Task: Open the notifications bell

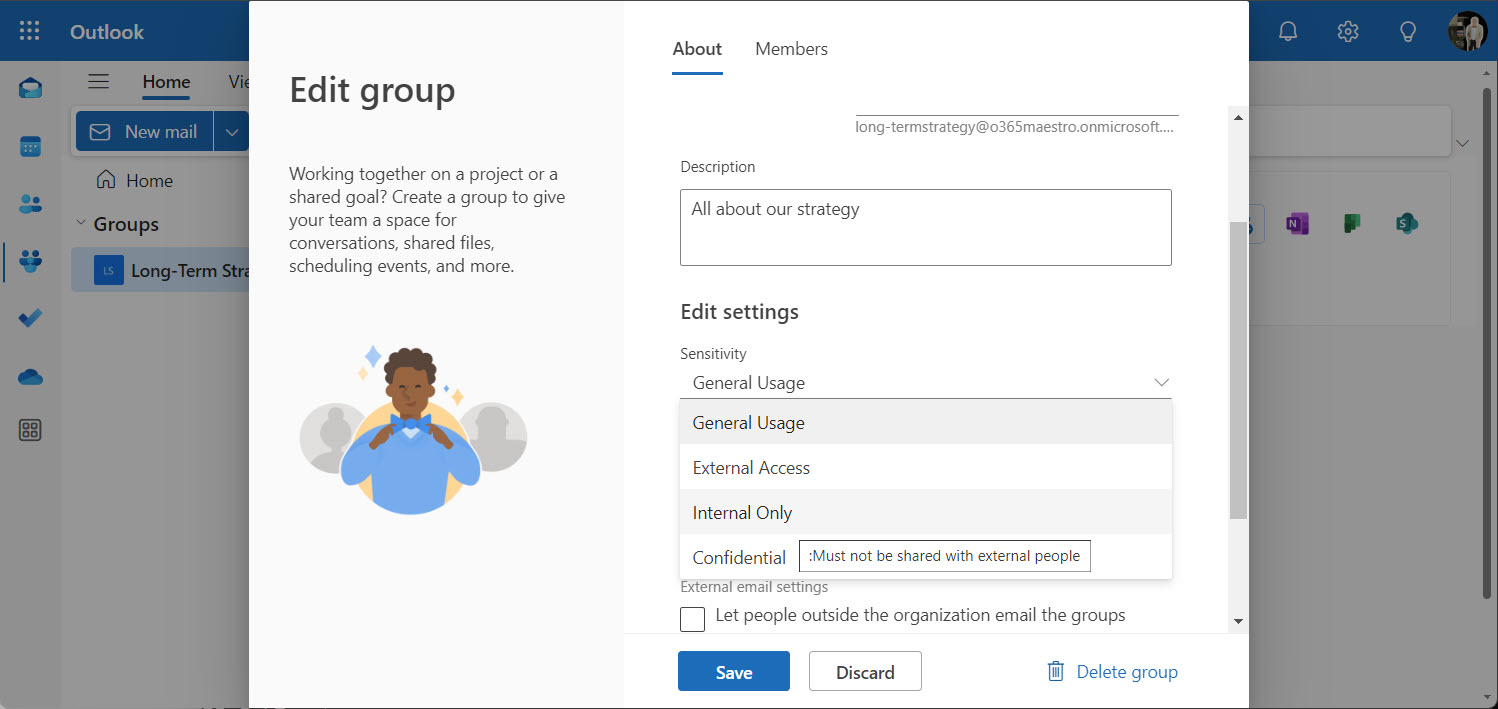Action: coord(1287,31)
